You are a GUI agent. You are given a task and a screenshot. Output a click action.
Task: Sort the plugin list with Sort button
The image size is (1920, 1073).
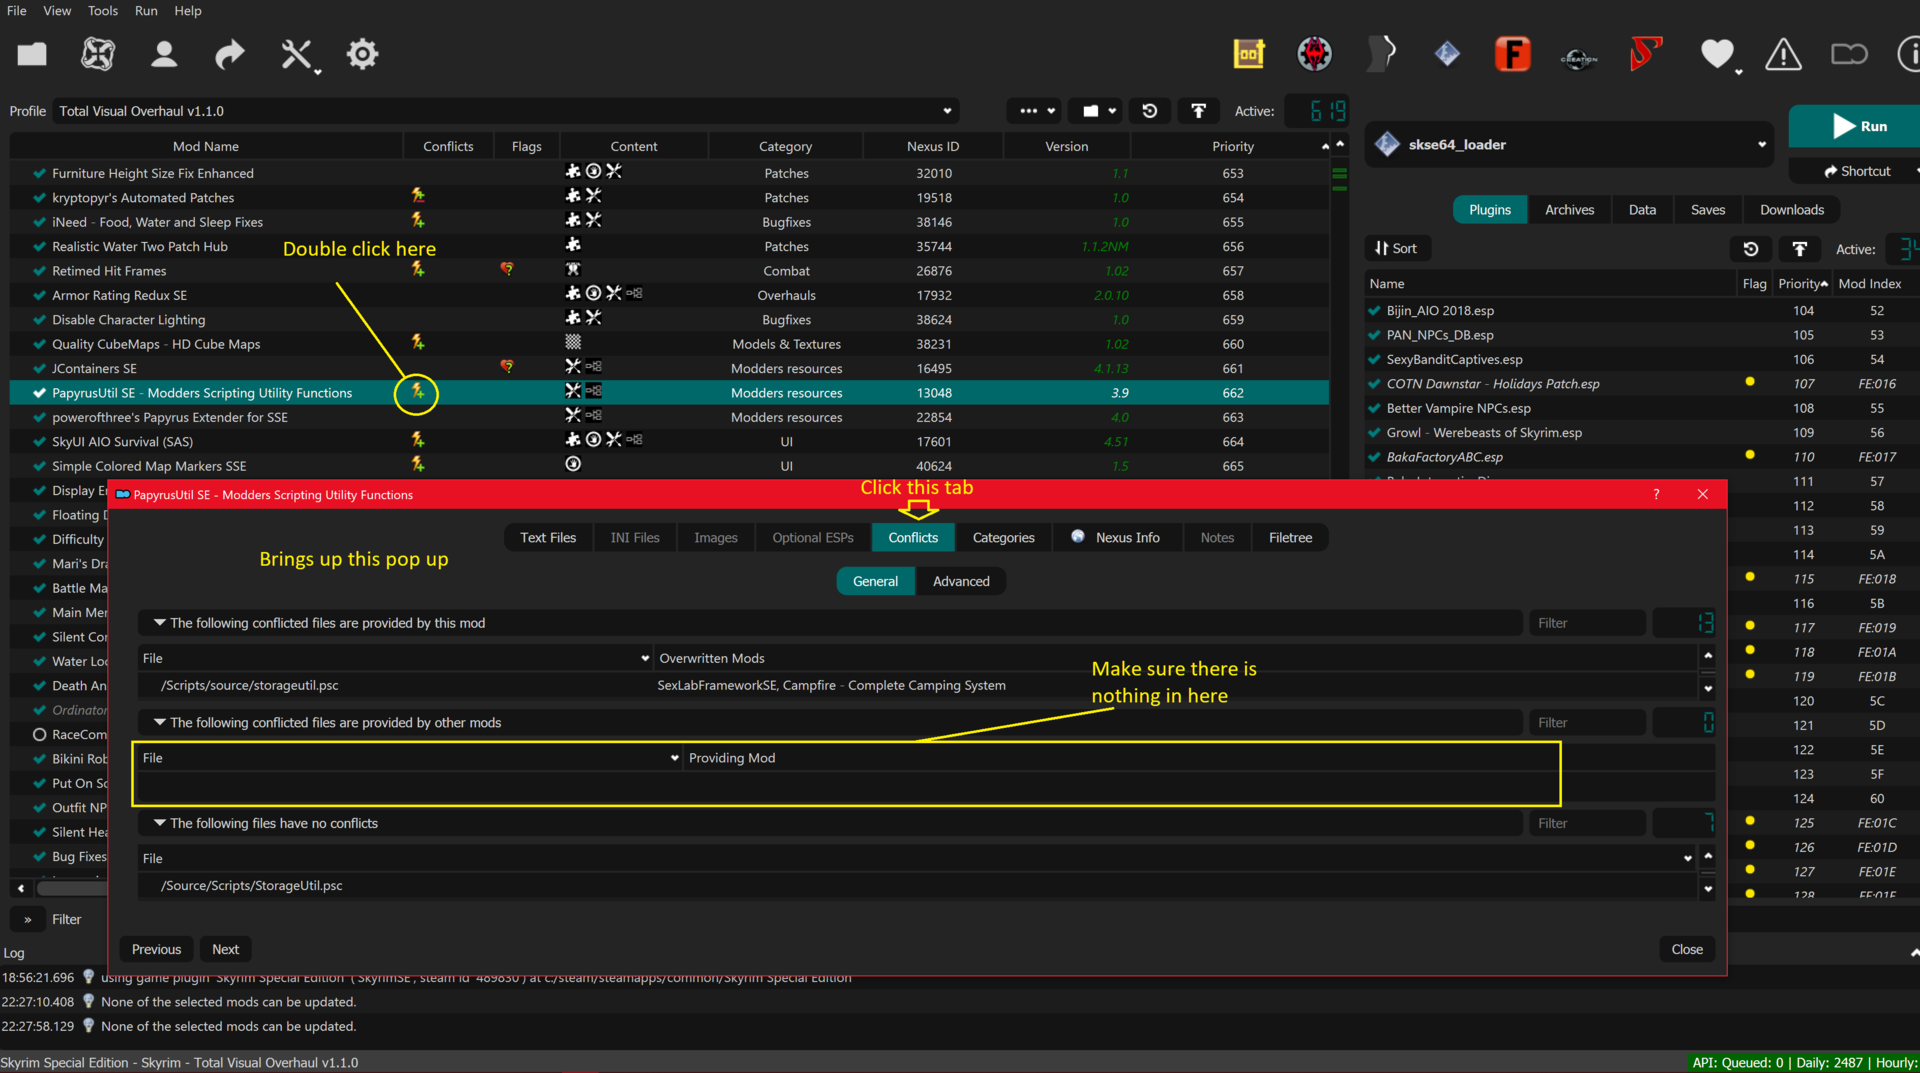click(x=1397, y=249)
